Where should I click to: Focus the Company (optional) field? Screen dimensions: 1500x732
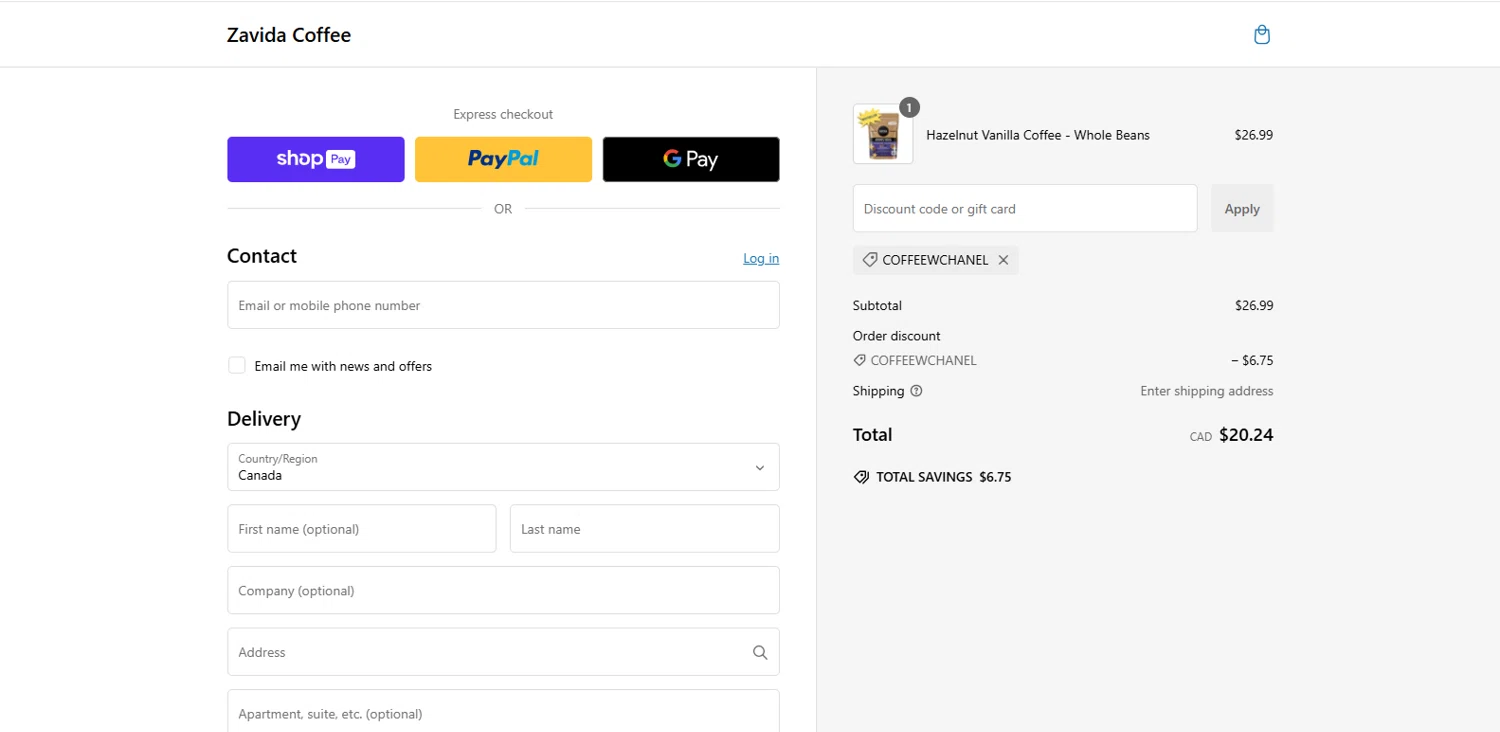[x=503, y=590]
